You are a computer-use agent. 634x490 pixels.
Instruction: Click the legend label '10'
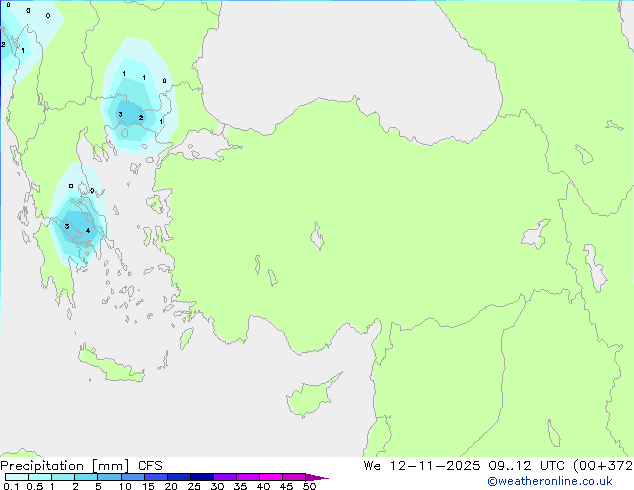coord(125,486)
